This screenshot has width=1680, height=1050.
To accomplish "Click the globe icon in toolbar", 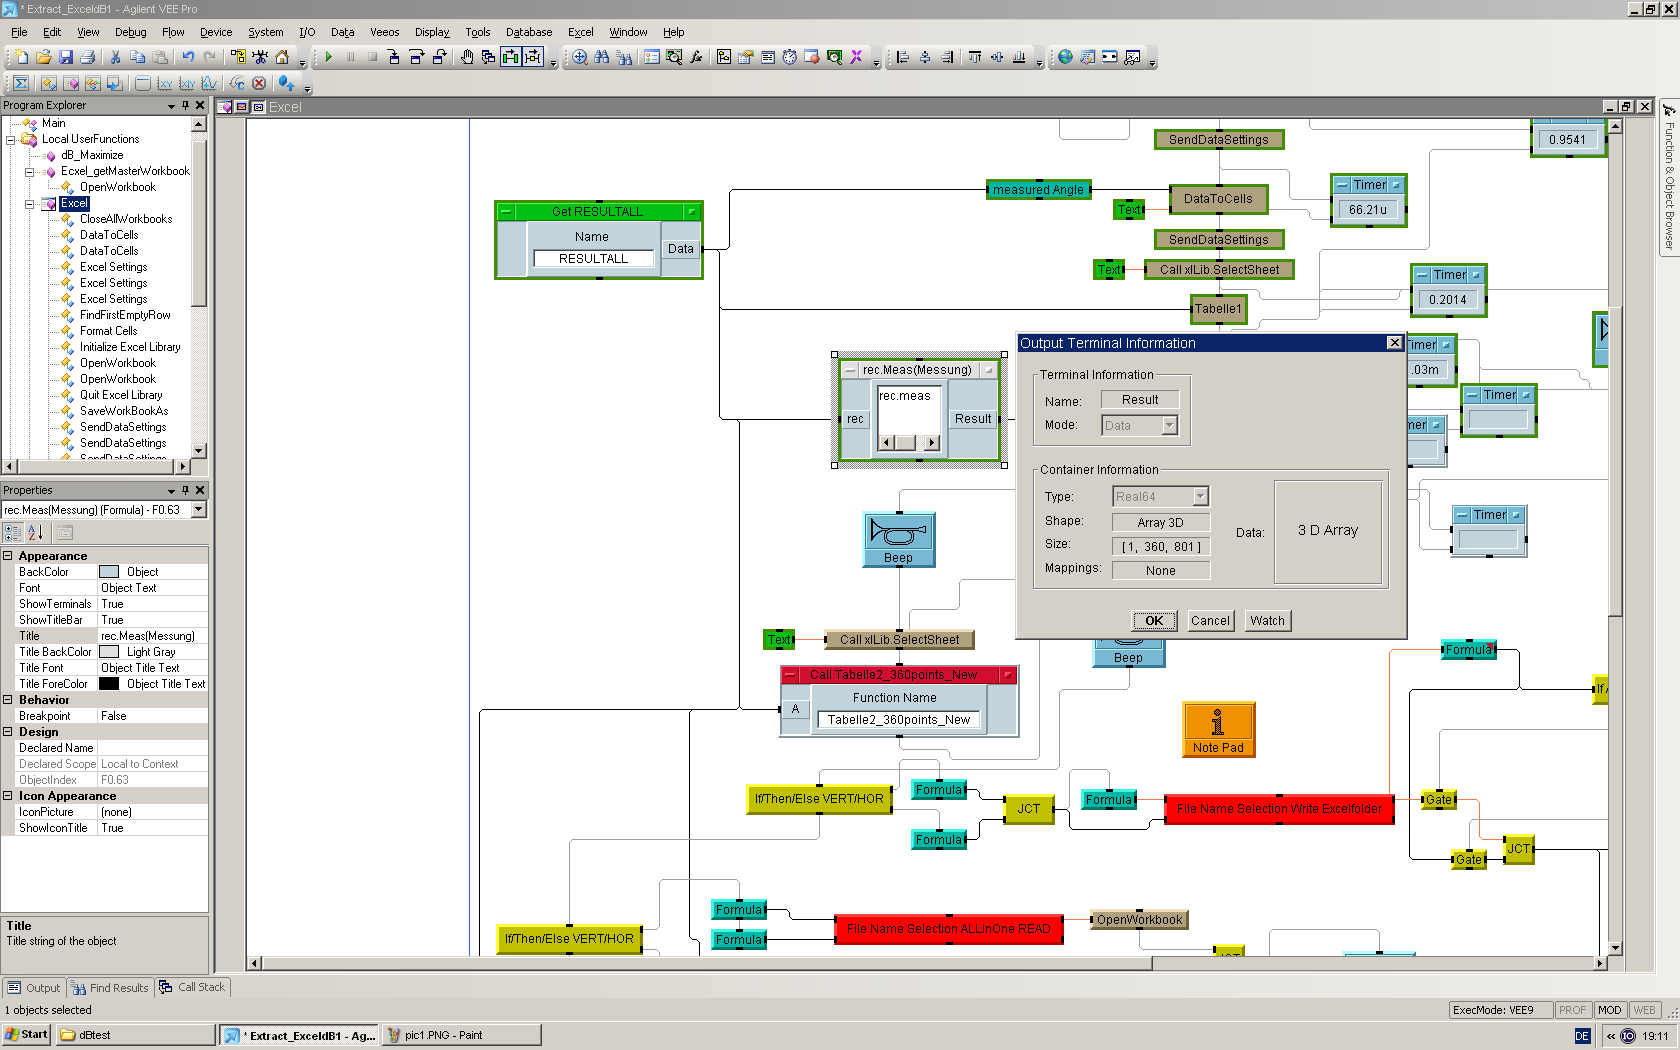I will [x=1065, y=57].
